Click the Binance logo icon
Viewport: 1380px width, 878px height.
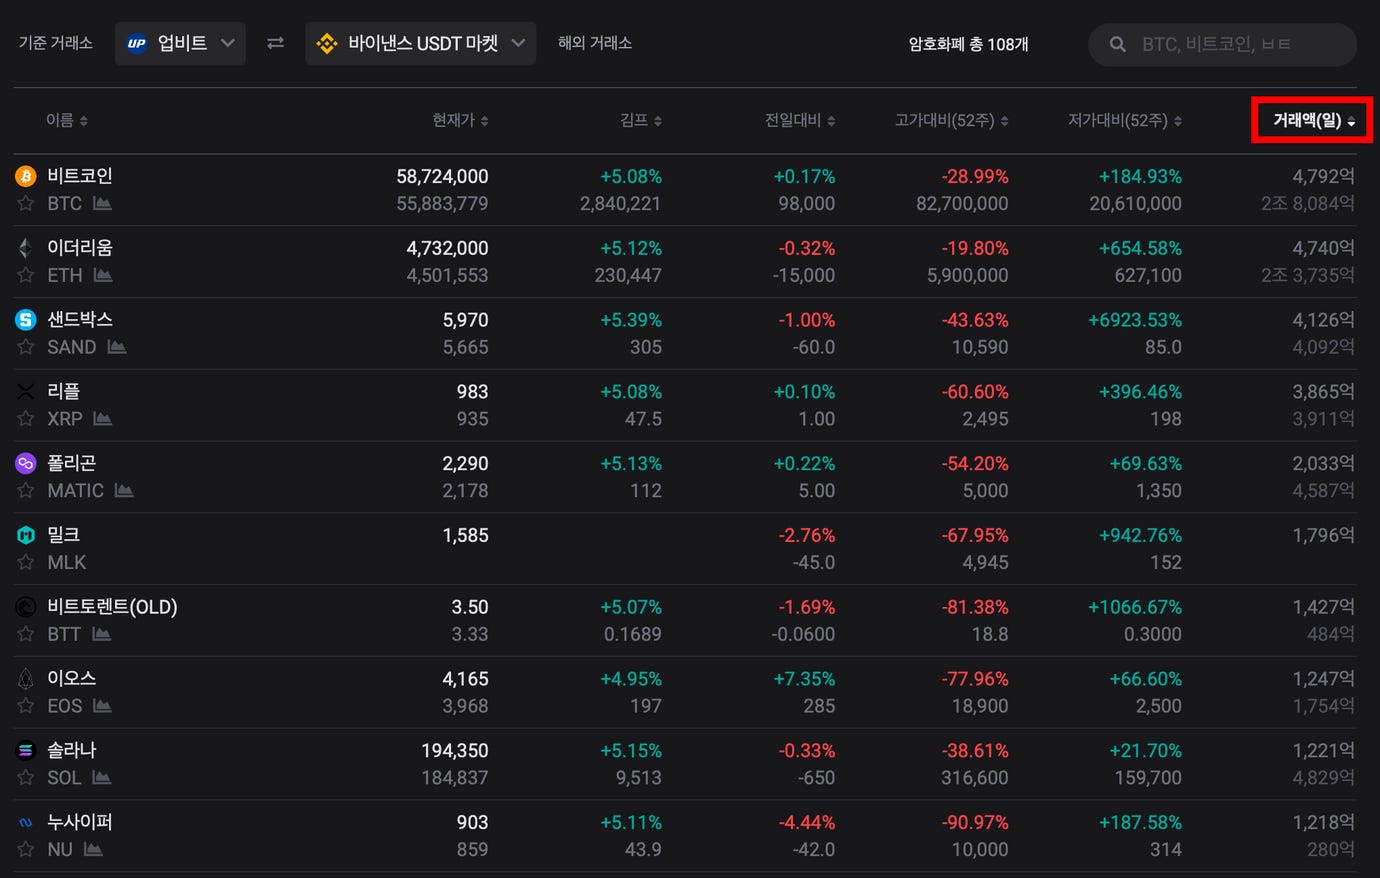(x=327, y=43)
